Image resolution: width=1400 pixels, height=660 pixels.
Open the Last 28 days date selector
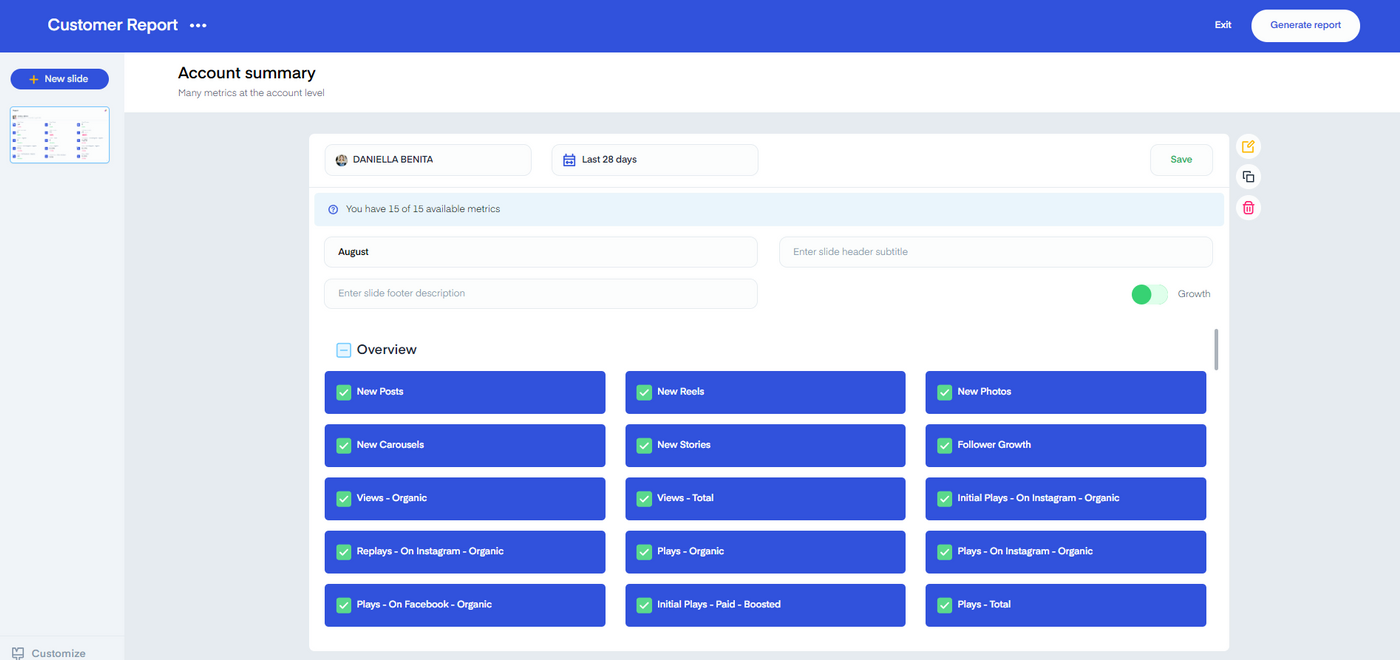click(x=655, y=160)
